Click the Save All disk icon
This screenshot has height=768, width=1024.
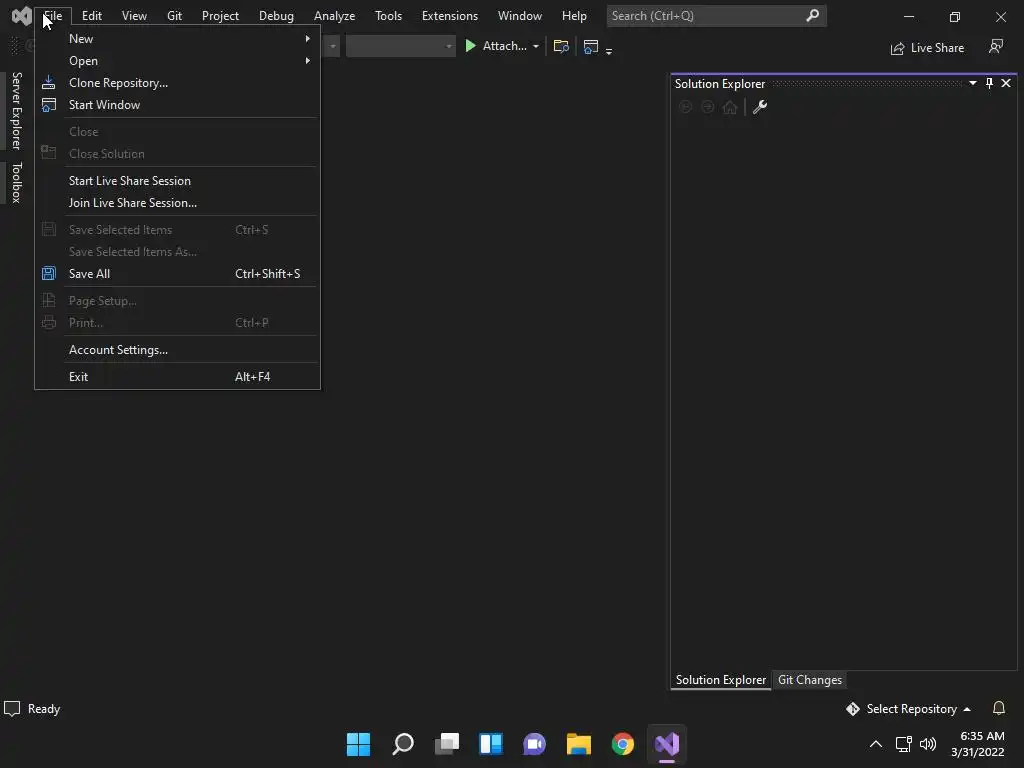pyautogui.click(x=48, y=274)
